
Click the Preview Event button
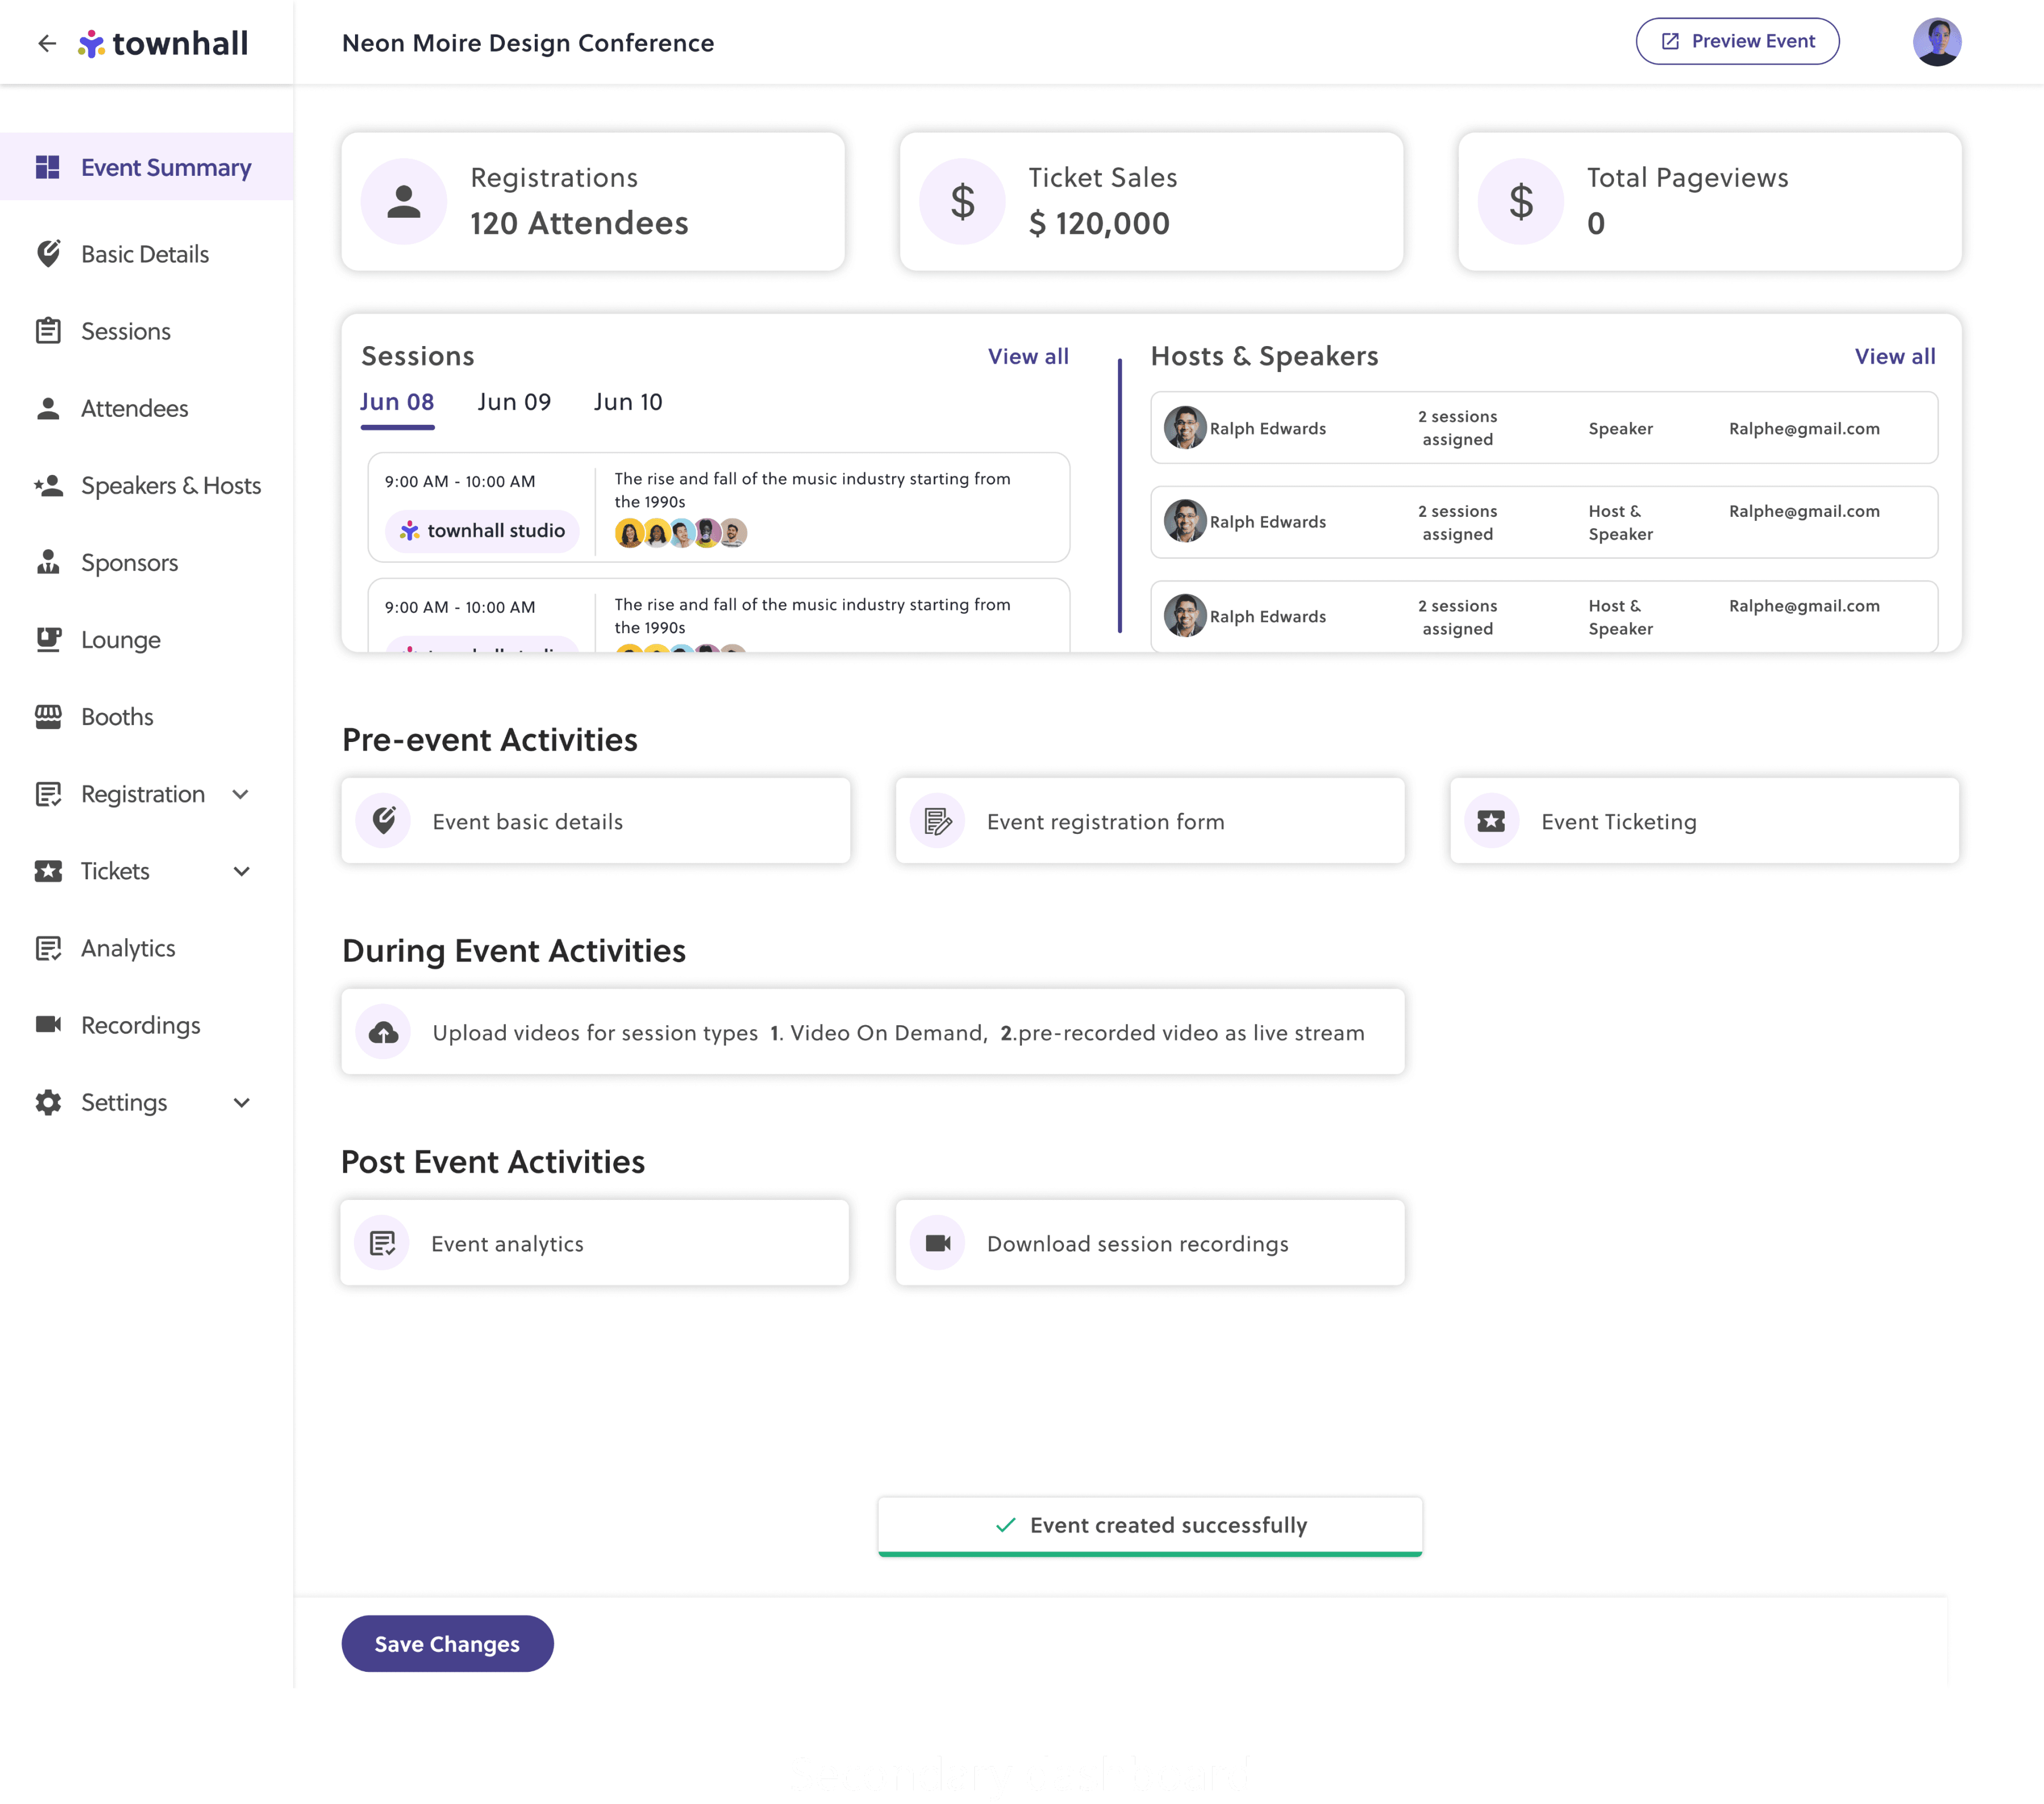[1737, 42]
